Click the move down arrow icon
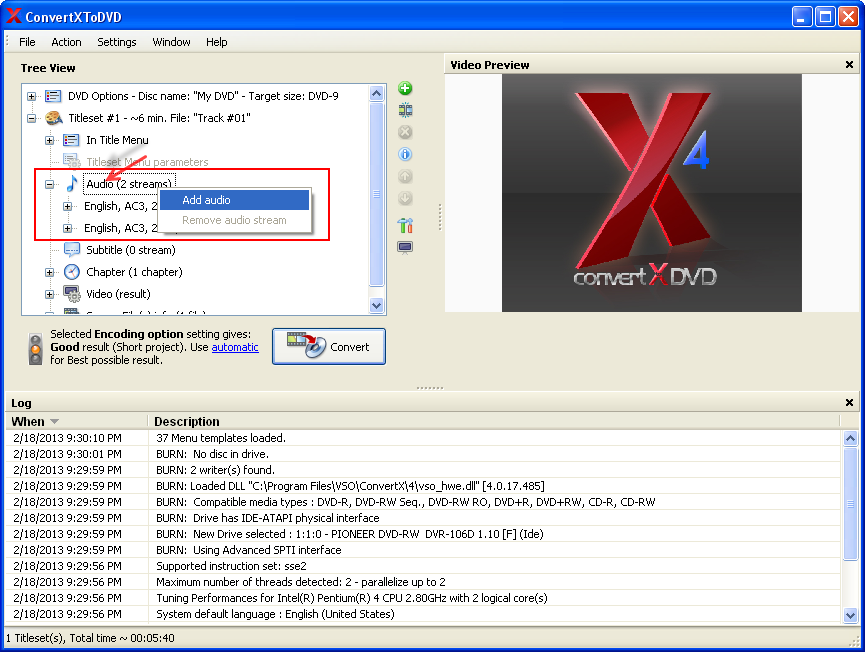The image size is (865, 652). click(405, 199)
